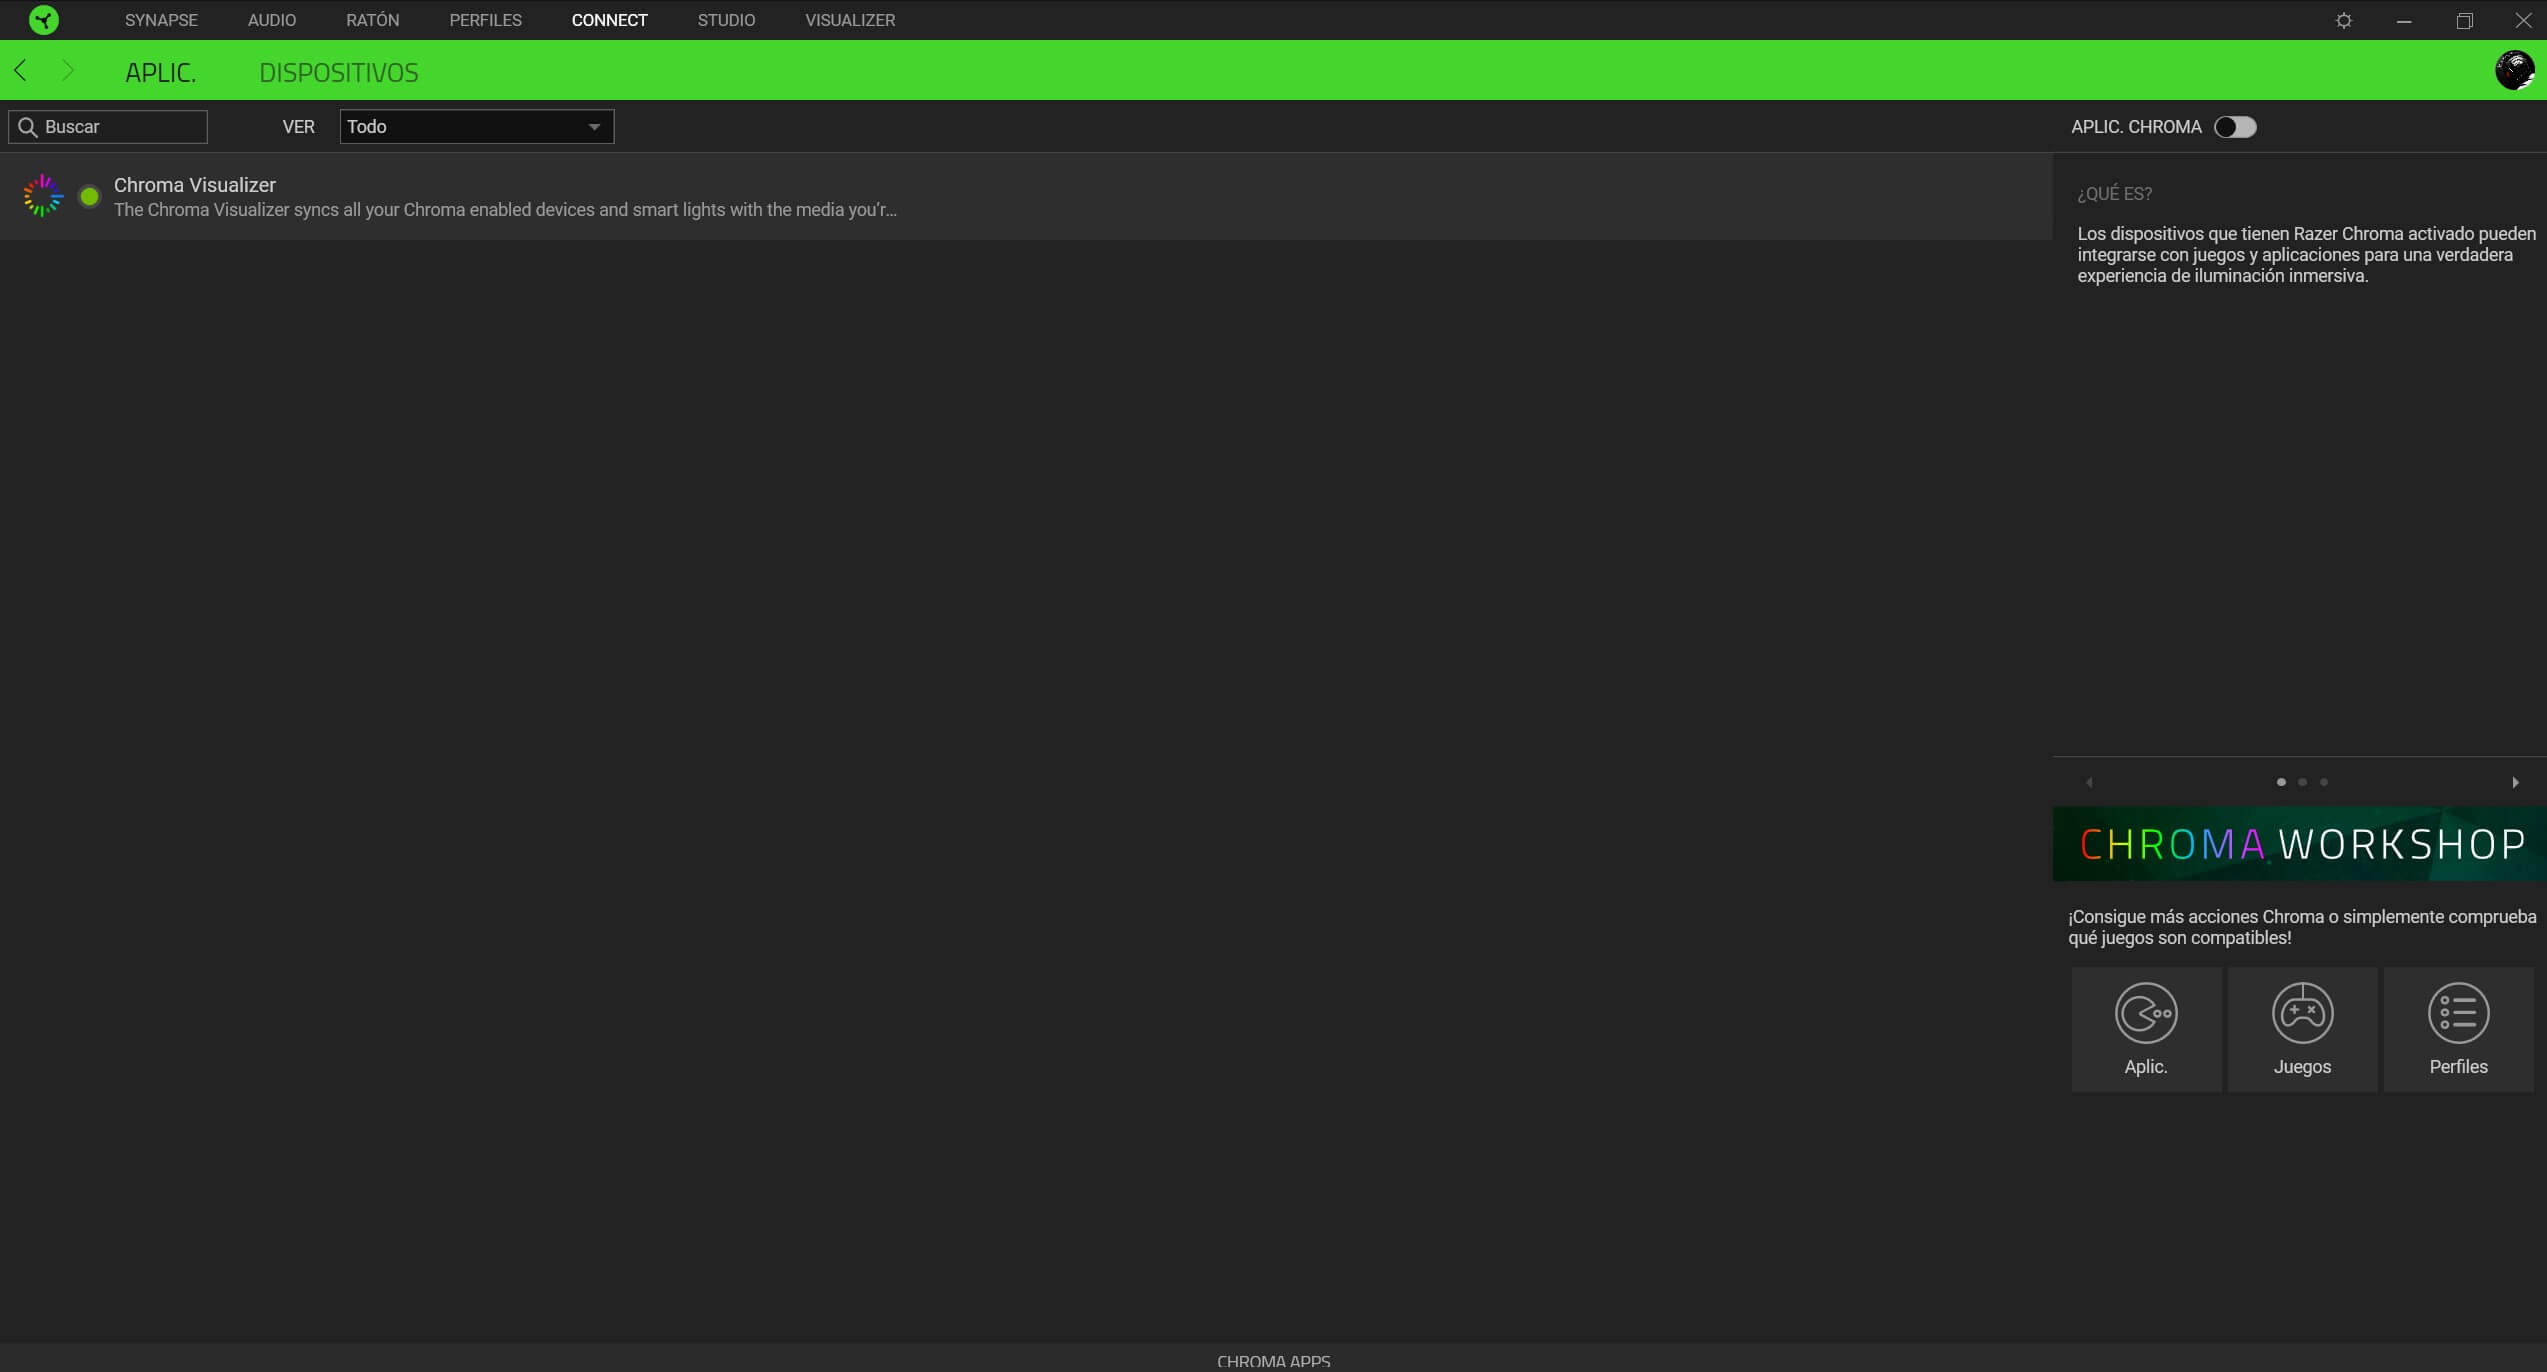Click the Razer logo icon
The height and width of the screenshot is (1372, 2547).
pyautogui.click(x=43, y=20)
